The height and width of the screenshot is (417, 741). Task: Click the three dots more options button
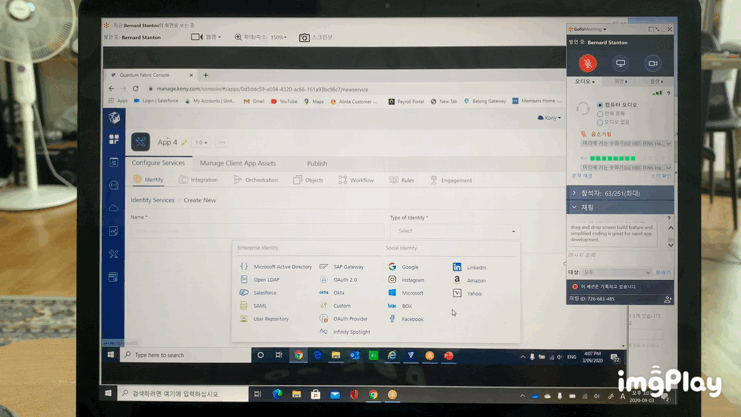coord(221,142)
